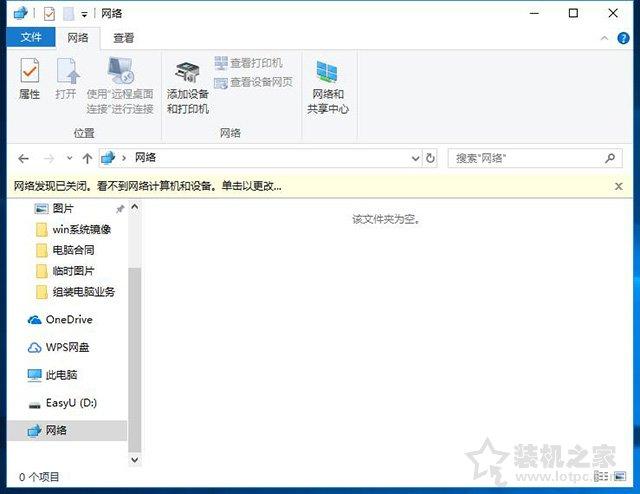
Task: Minimize the 网络 window
Action: pos(534,13)
